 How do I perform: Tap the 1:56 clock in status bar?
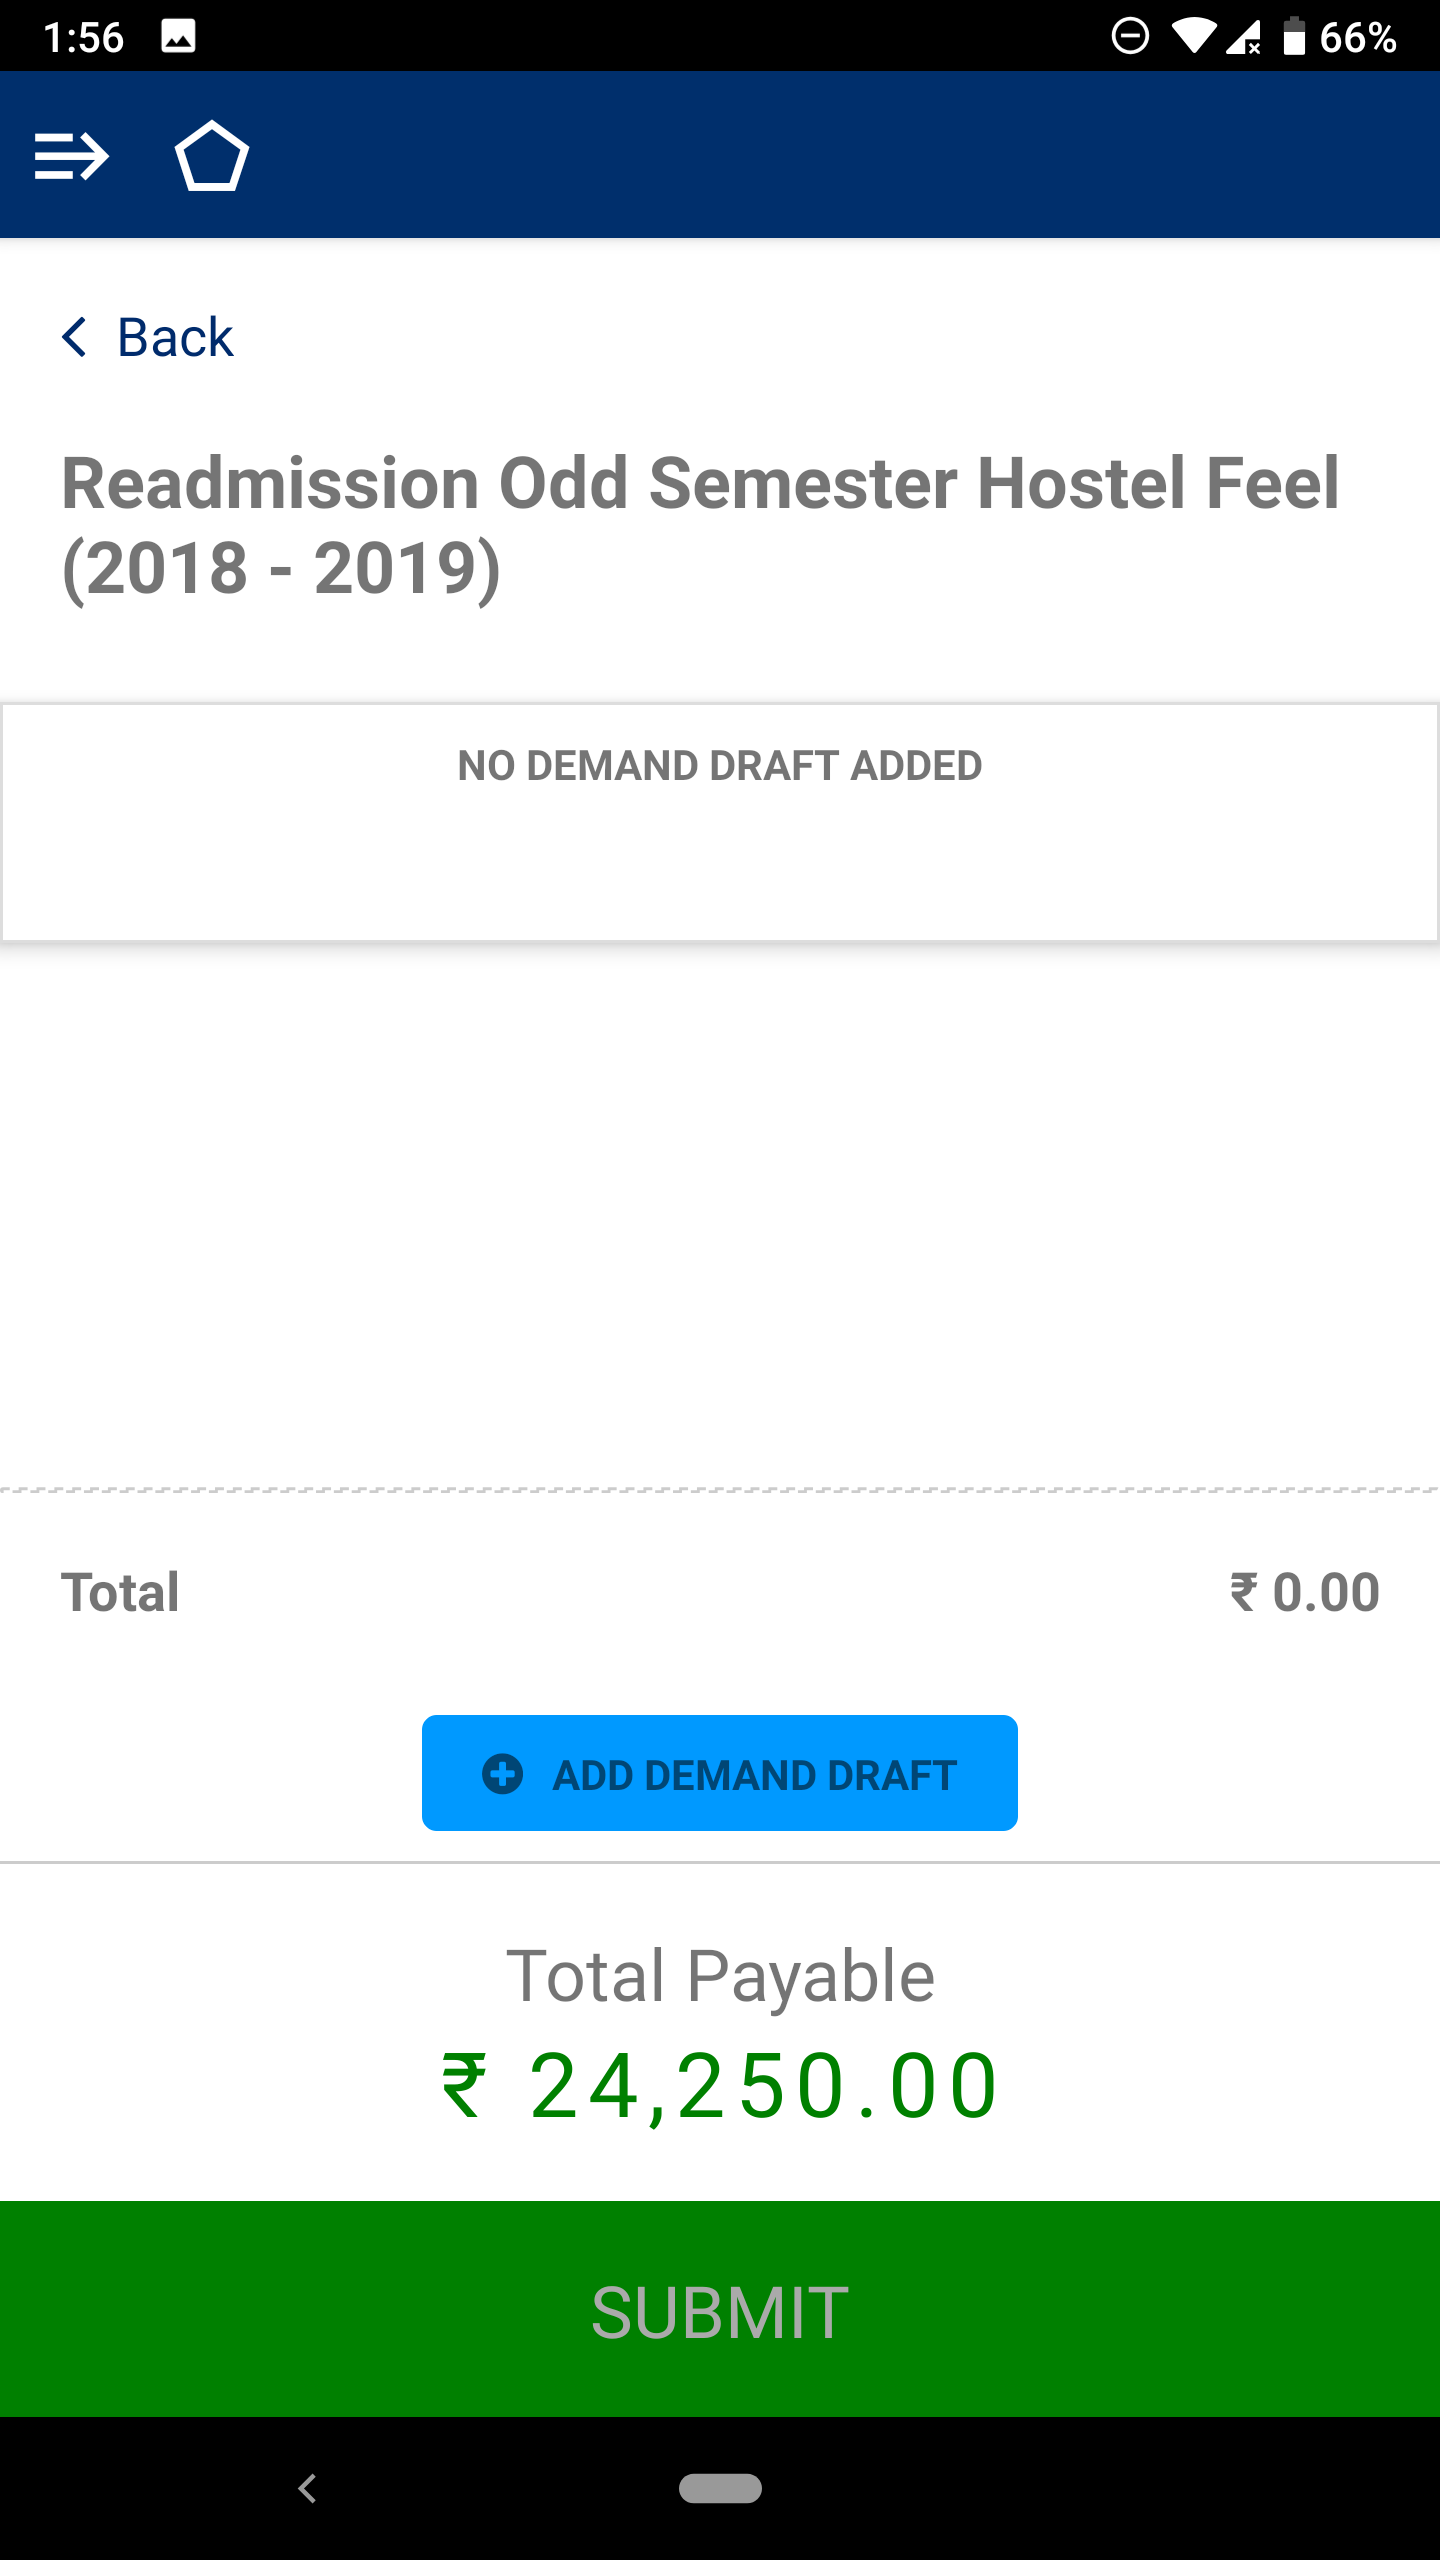[84, 37]
